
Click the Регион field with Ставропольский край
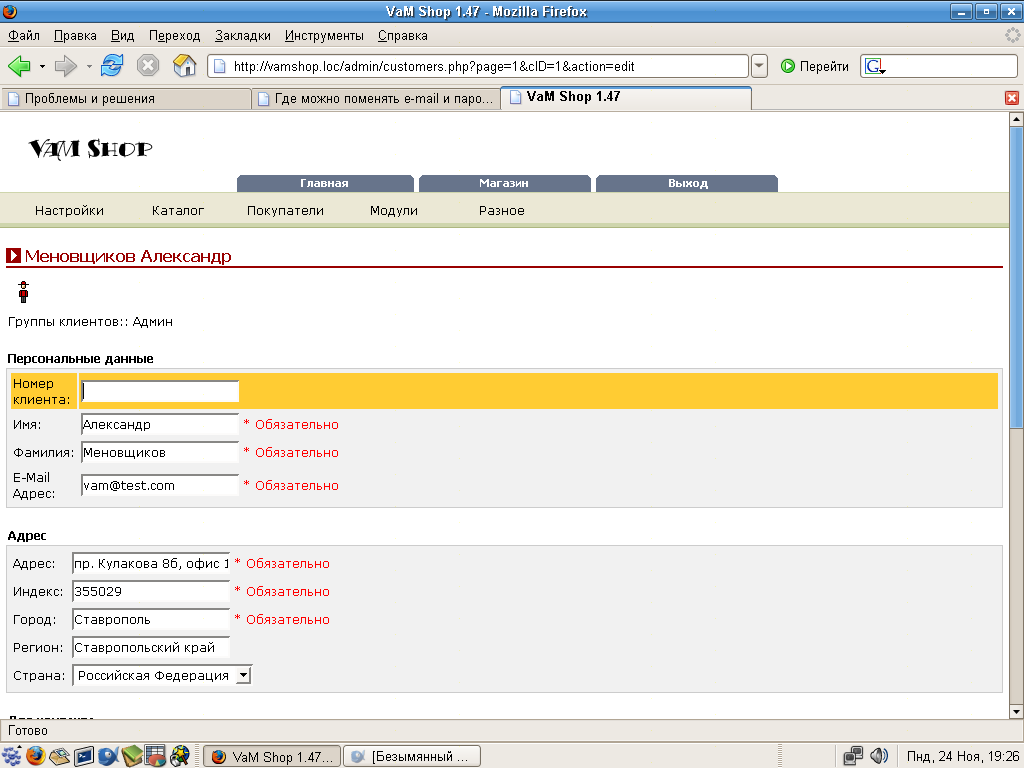pos(151,648)
